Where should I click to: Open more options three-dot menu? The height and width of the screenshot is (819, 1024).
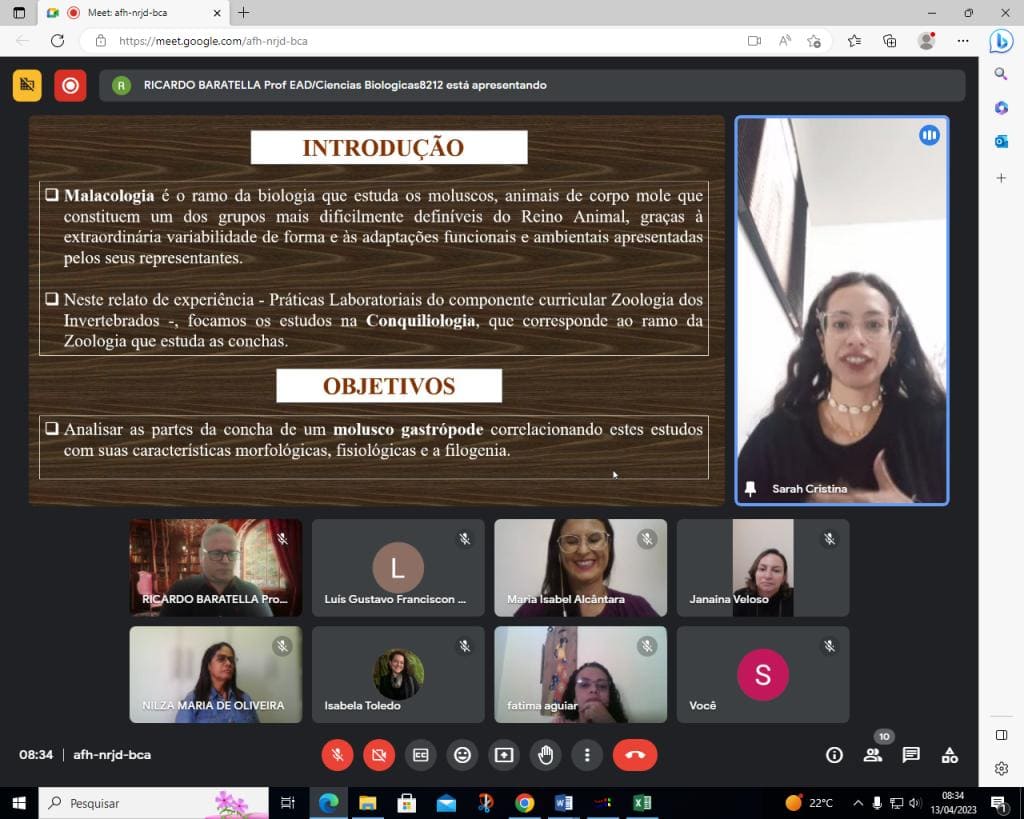click(587, 755)
